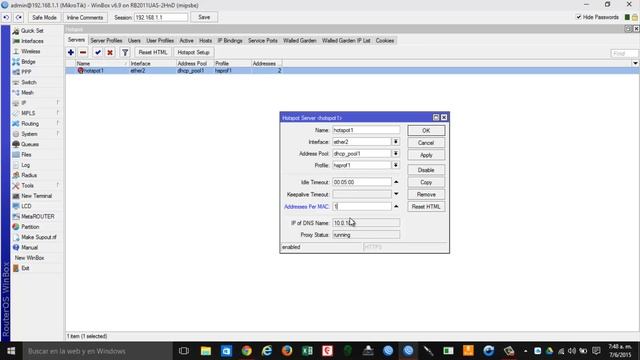The width and height of the screenshot is (640, 360).
Task: Click the Hotspot Setup button
Action: (x=193, y=52)
